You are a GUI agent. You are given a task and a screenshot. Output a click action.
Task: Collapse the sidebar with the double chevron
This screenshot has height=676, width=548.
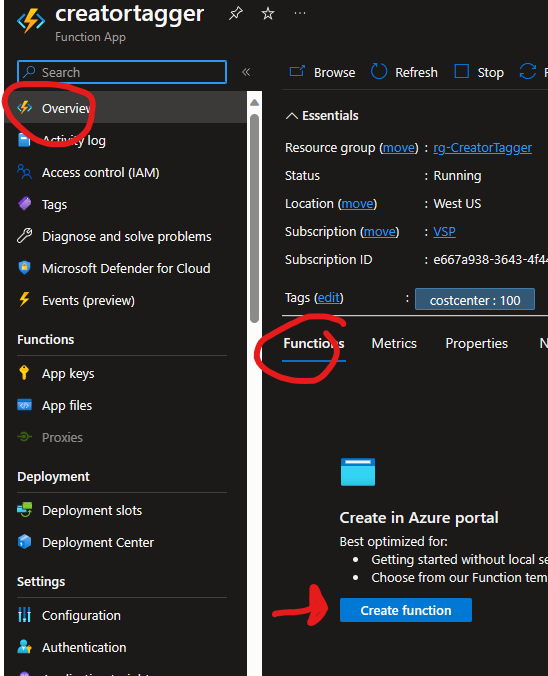coord(246,72)
